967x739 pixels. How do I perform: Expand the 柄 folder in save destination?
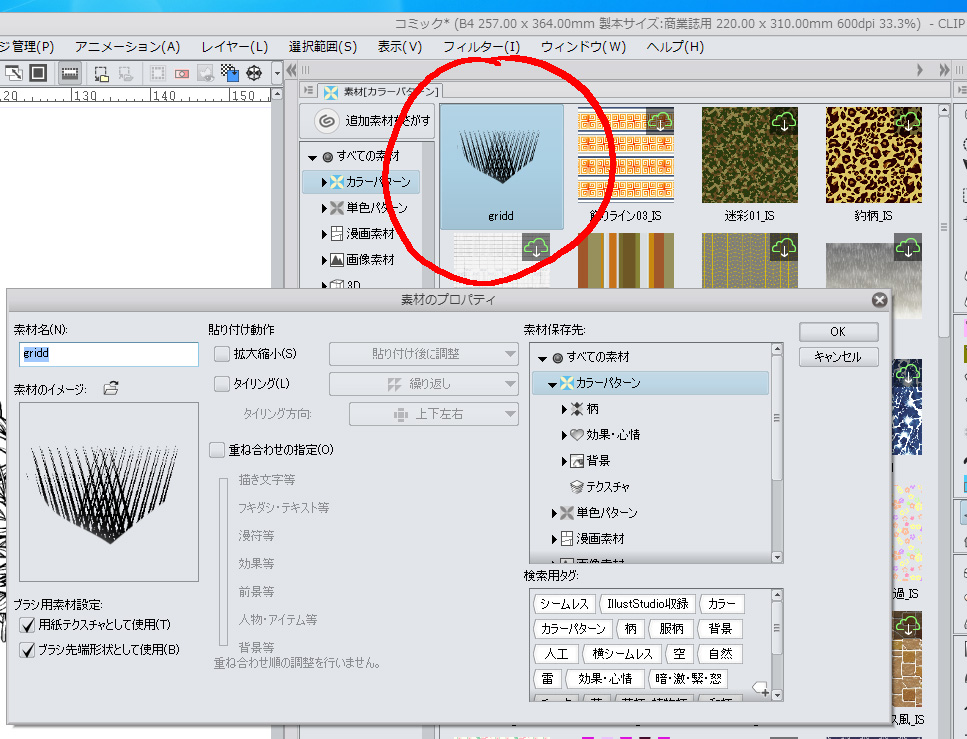pos(564,409)
